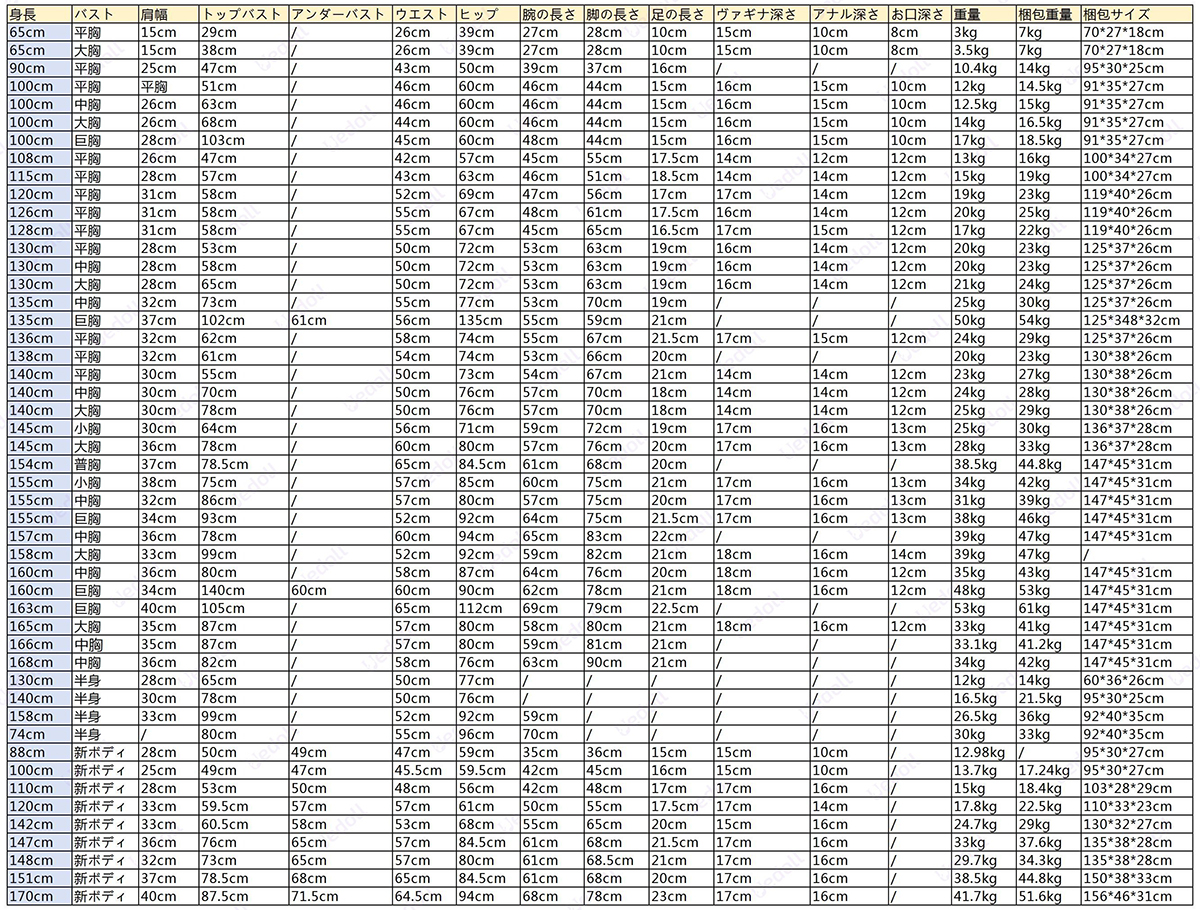The width and height of the screenshot is (1200, 910).
Task: Click the 138cm height cell
Action: pyautogui.click(x=39, y=356)
